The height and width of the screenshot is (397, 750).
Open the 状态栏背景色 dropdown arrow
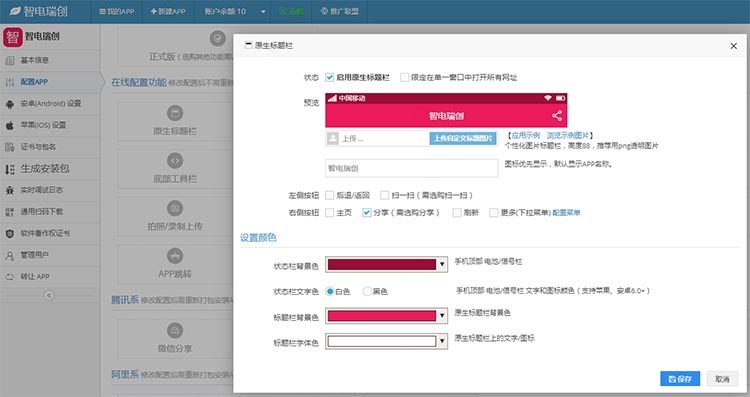point(442,265)
